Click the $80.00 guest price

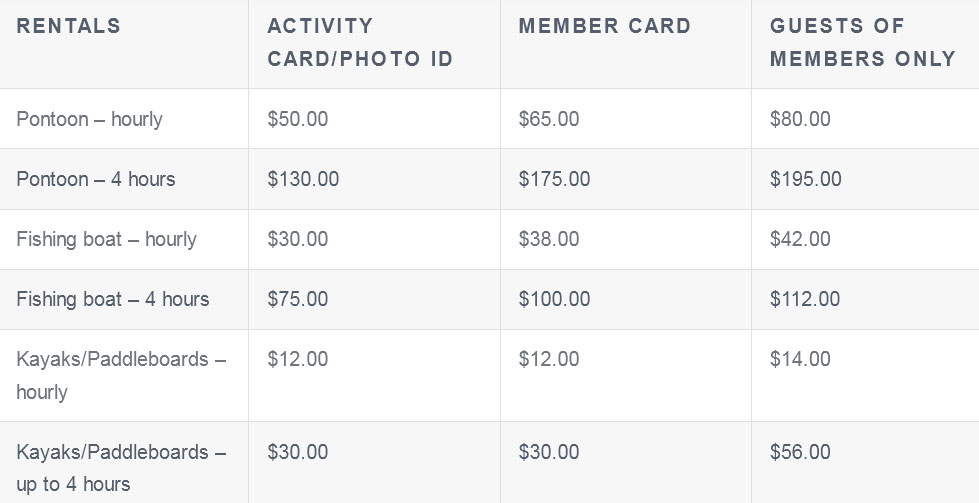[x=800, y=119]
